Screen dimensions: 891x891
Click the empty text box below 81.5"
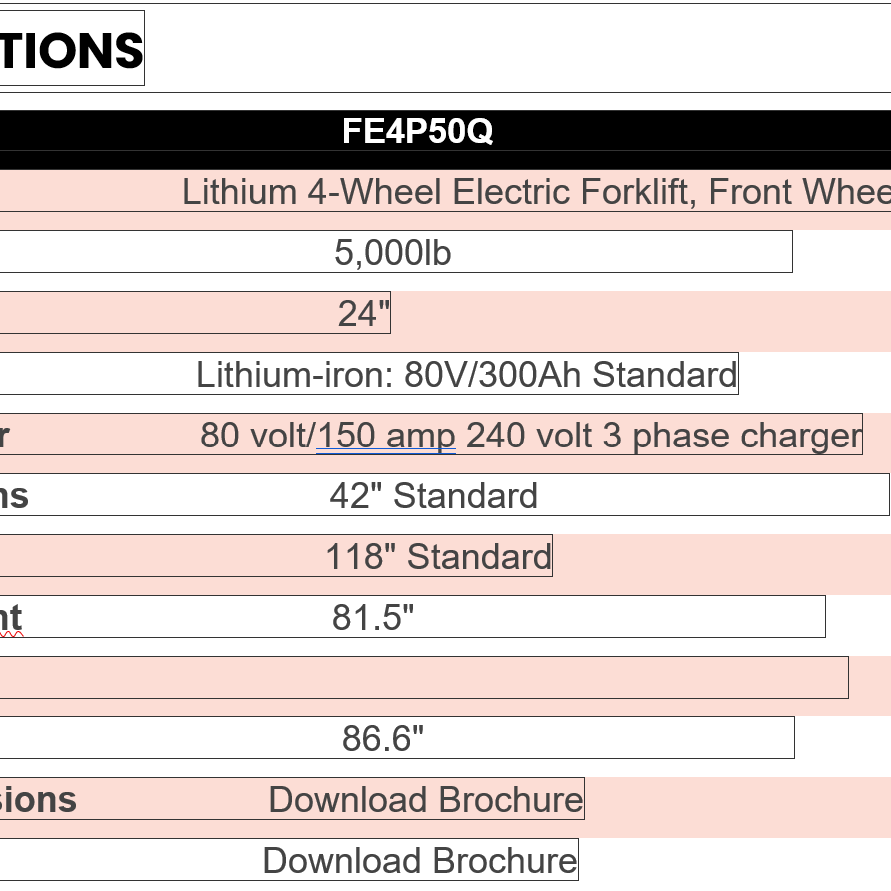click(x=424, y=678)
